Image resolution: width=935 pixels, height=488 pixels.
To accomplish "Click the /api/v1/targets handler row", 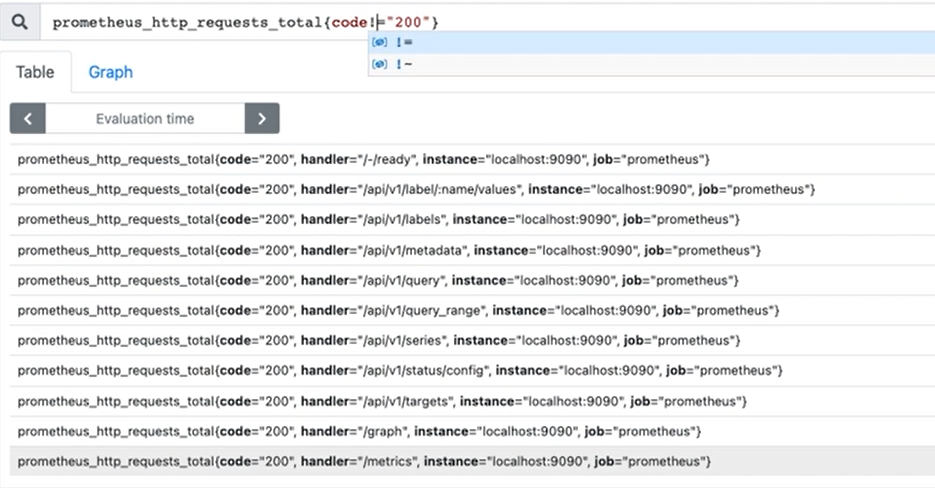I will tap(381, 401).
